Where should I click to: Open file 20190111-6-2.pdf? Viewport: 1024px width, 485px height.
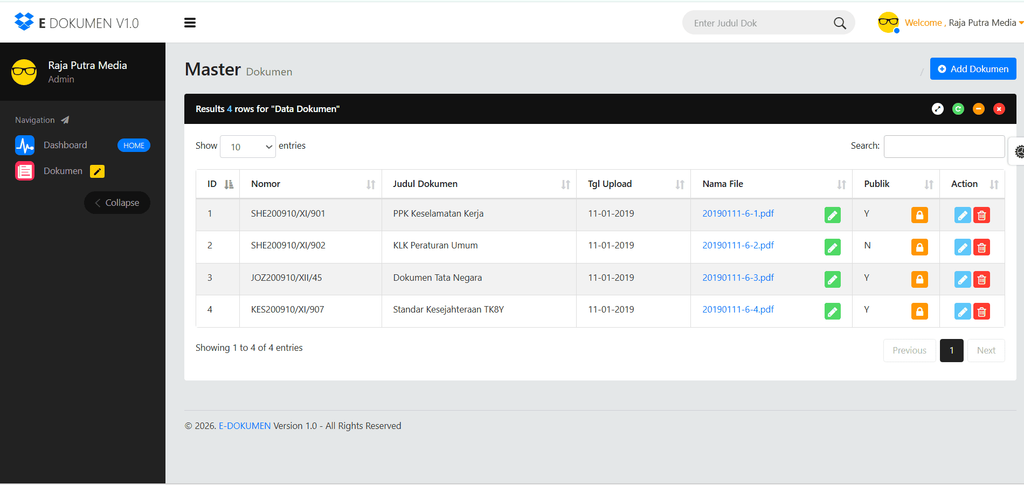[738, 245]
